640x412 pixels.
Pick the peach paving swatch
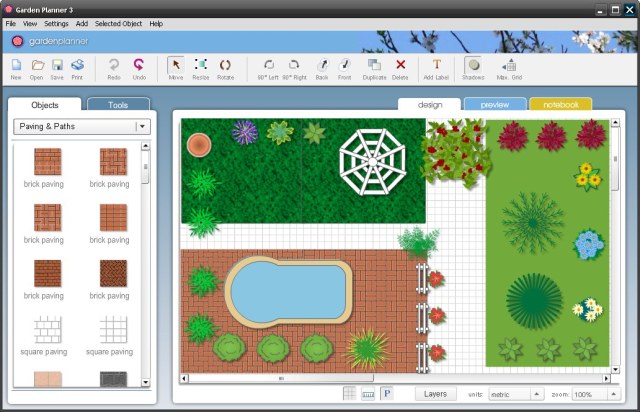tap(48, 379)
